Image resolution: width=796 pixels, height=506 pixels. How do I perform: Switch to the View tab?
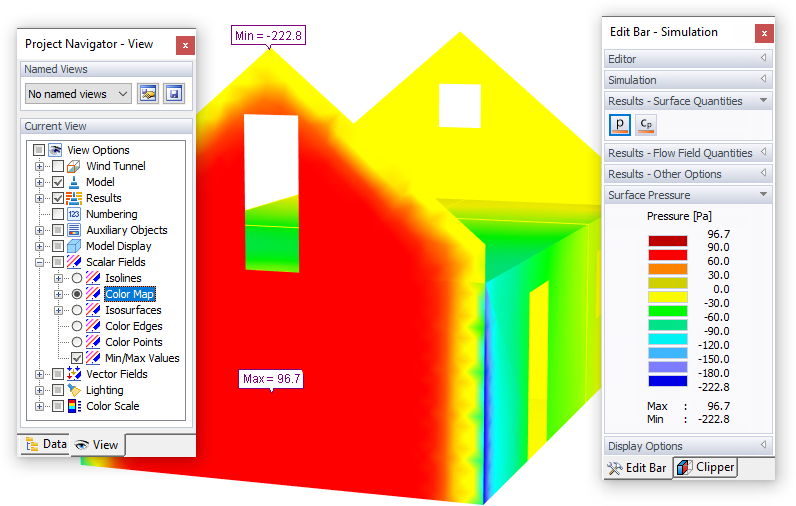97,445
